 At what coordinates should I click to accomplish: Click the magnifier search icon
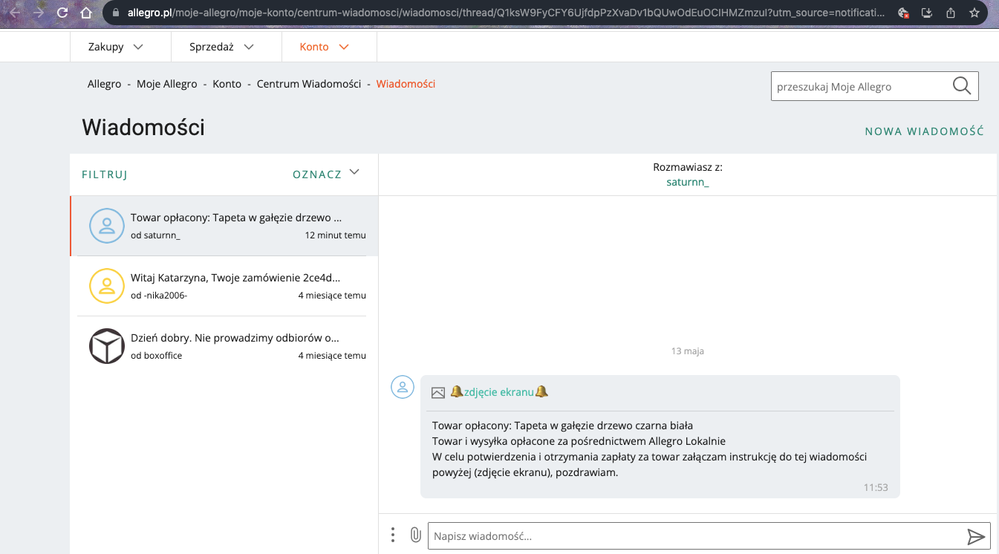[962, 85]
